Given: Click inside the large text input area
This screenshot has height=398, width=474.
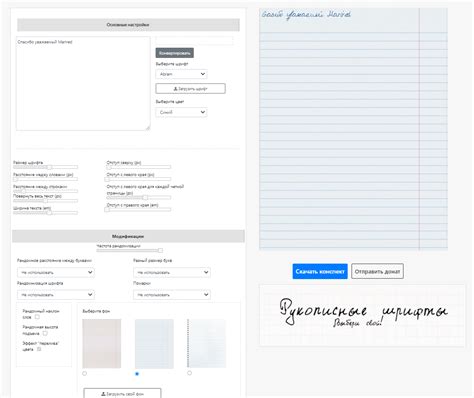Looking at the screenshot, I should click(83, 83).
